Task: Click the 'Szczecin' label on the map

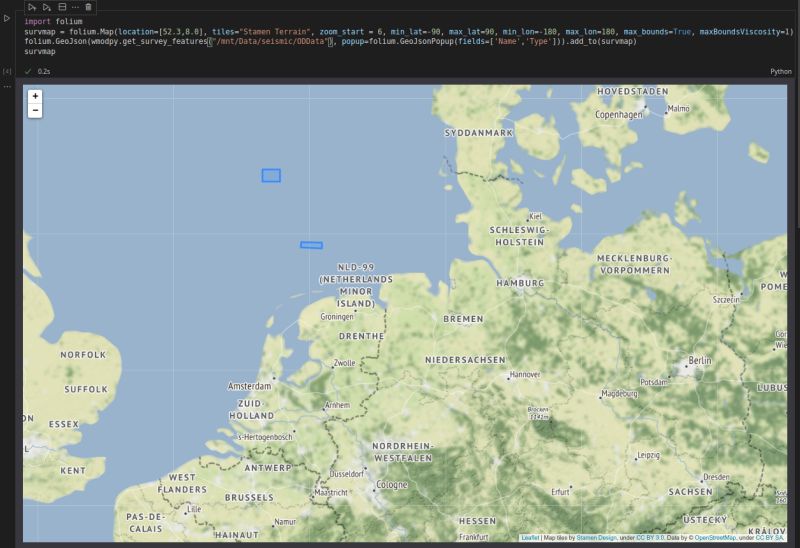Action: [726, 300]
